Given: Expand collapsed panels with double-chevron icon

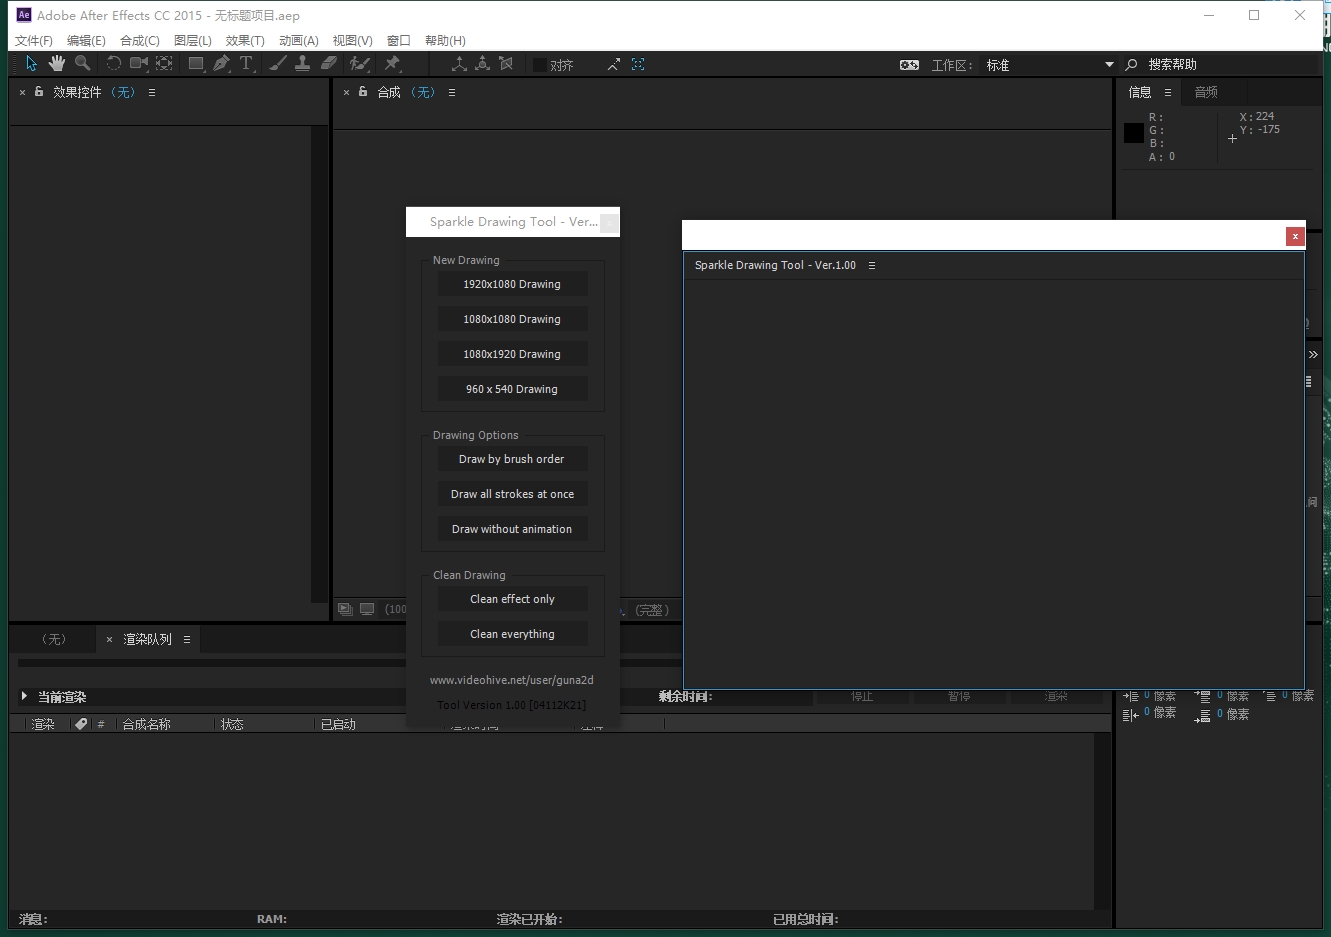Looking at the screenshot, I should [x=1313, y=354].
